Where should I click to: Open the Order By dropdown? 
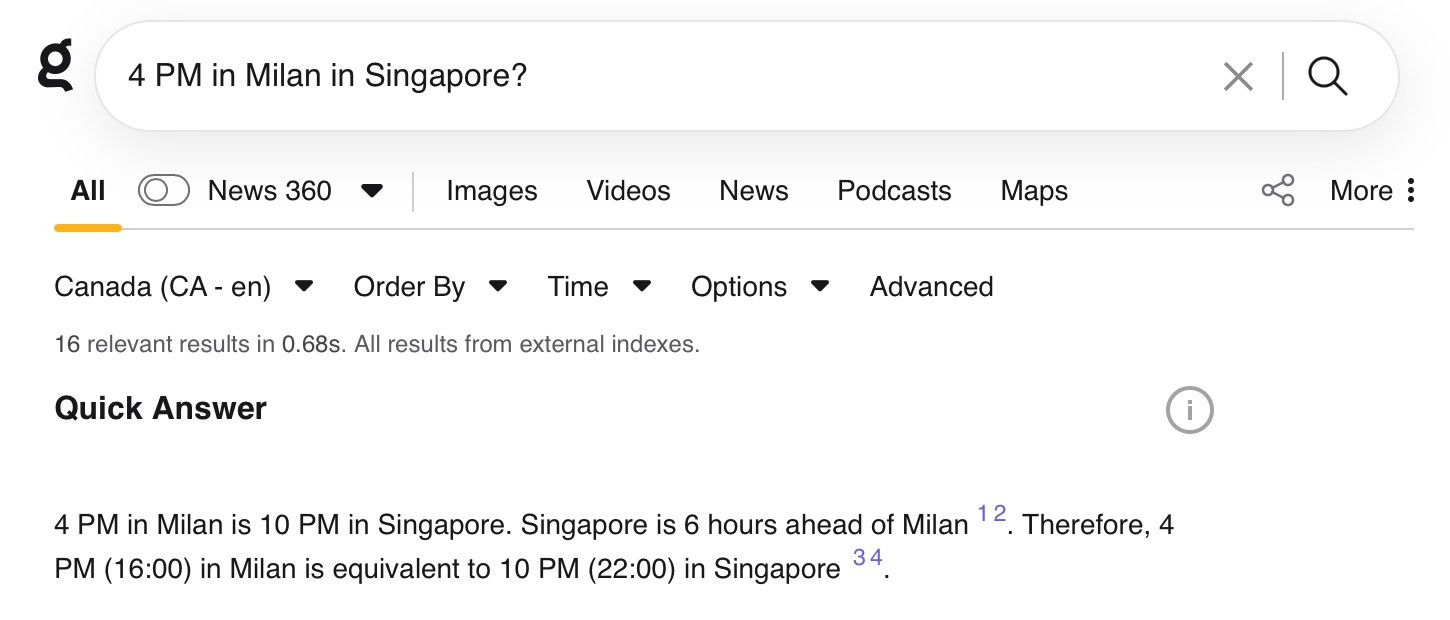click(430, 287)
